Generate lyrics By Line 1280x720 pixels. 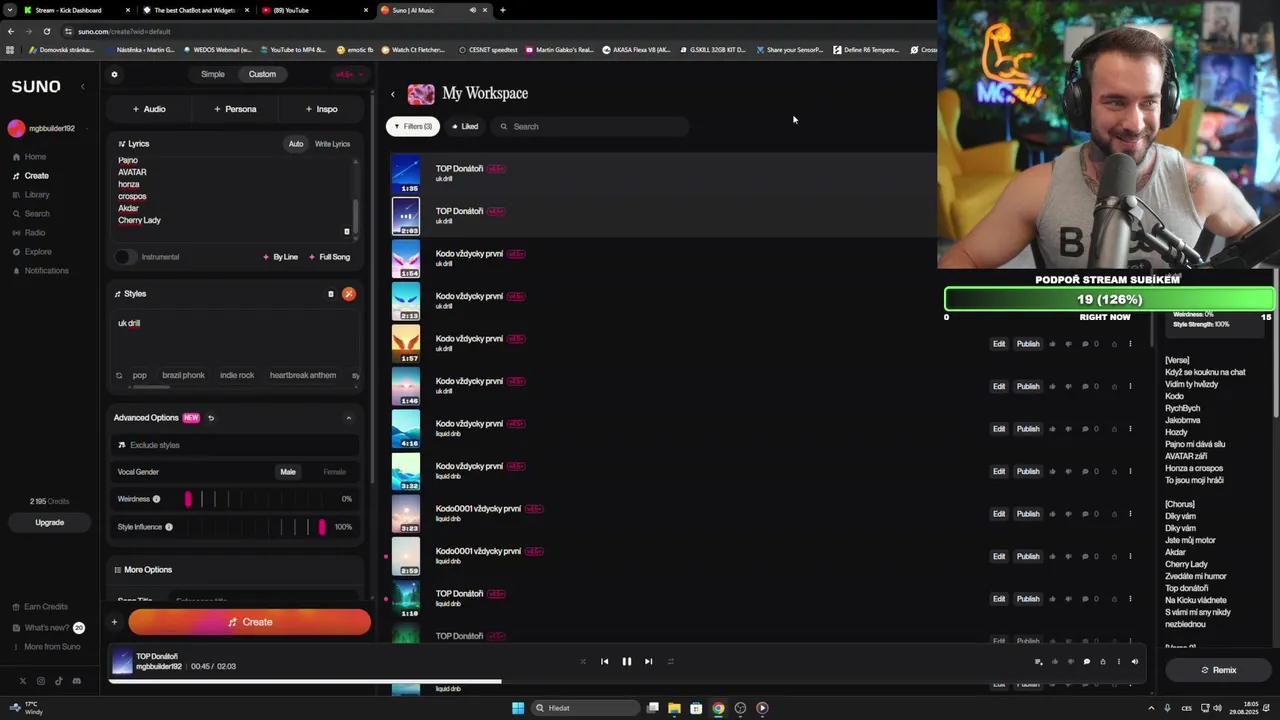coord(281,257)
